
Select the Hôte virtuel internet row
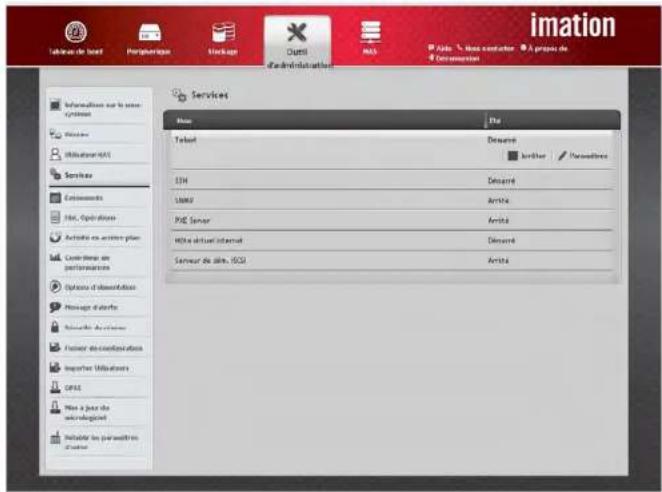point(392,240)
